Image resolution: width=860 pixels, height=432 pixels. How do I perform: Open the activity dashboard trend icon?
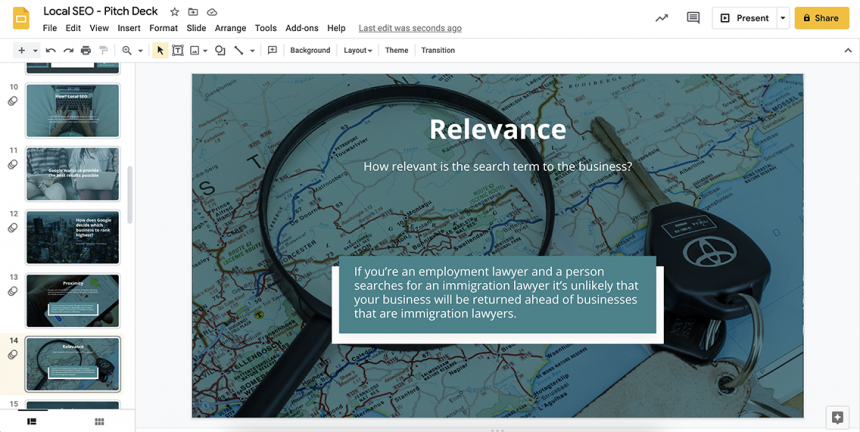662,18
